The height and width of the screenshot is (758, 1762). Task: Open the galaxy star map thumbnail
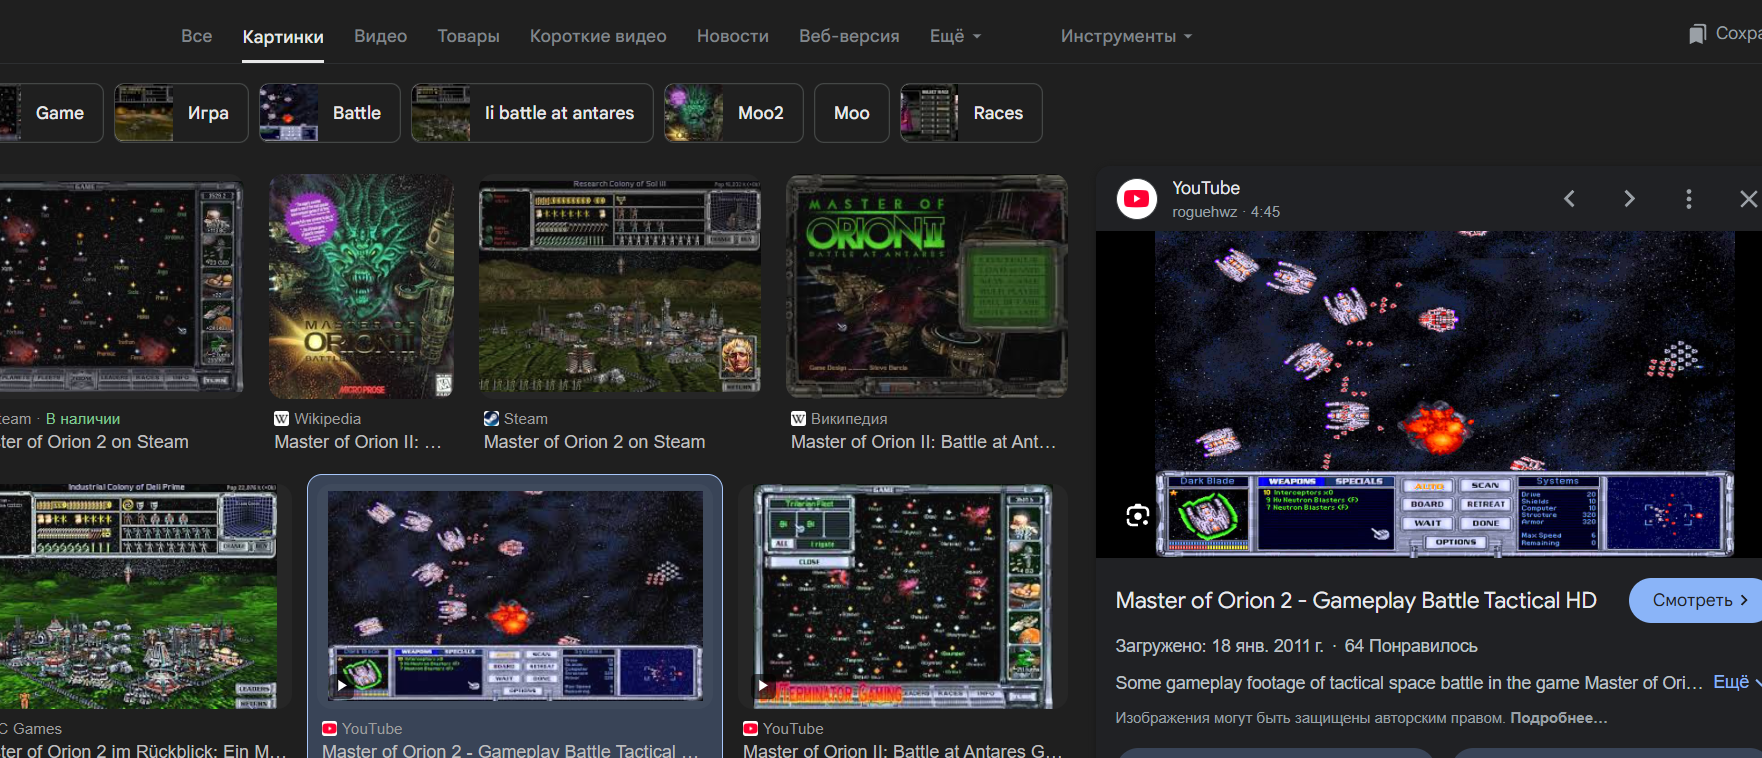(x=121, y=286)
